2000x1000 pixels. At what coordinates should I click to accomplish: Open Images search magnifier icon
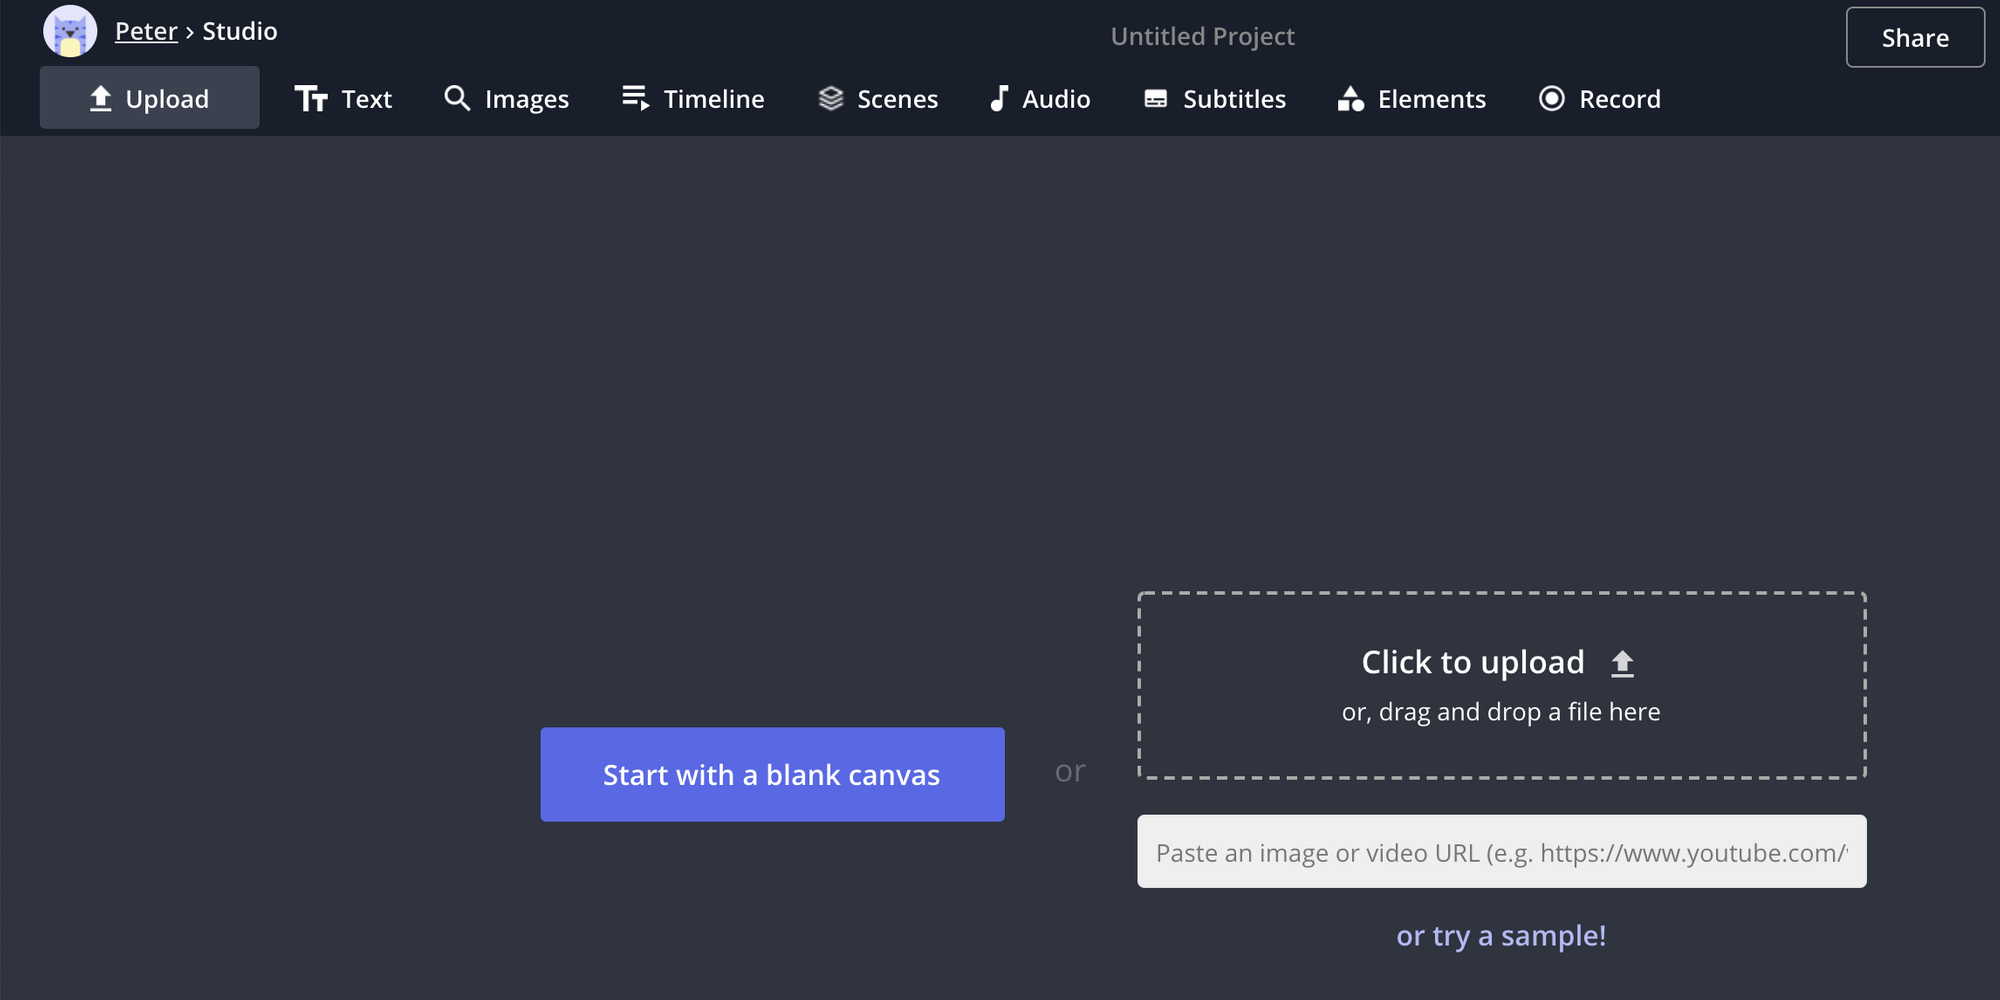pos(457,98)
